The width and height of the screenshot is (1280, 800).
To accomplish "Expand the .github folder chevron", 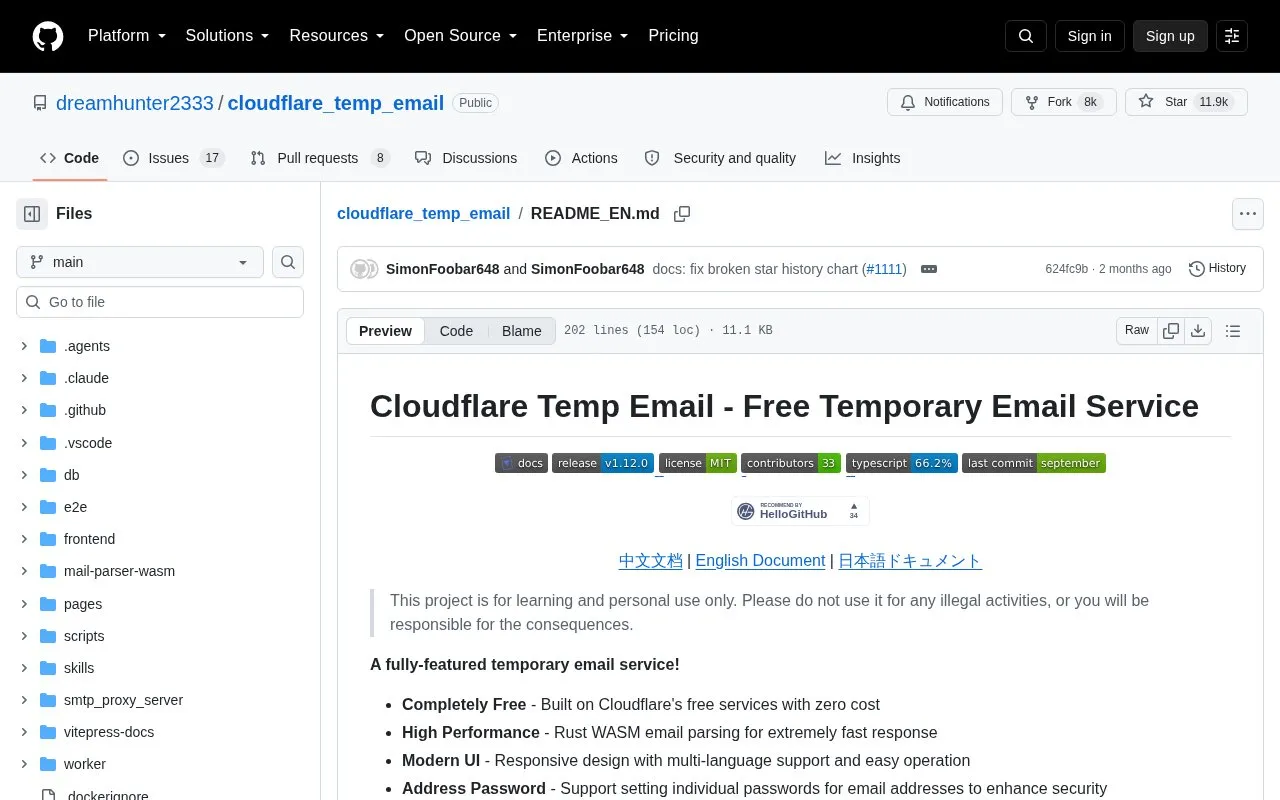I will click(24, 410).
